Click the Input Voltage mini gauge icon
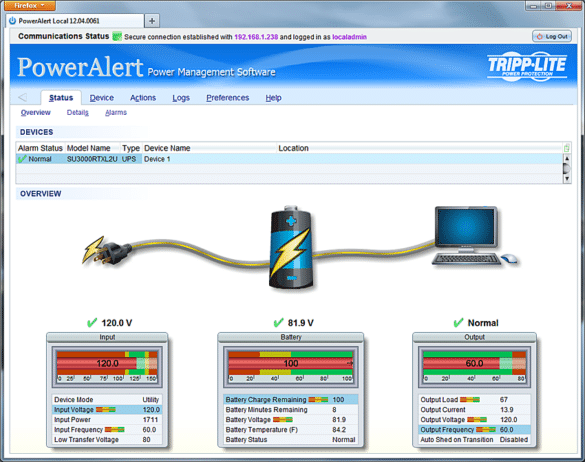Image resolution: width=585 pixels, height=462 pixels. [x=106, y=410]
